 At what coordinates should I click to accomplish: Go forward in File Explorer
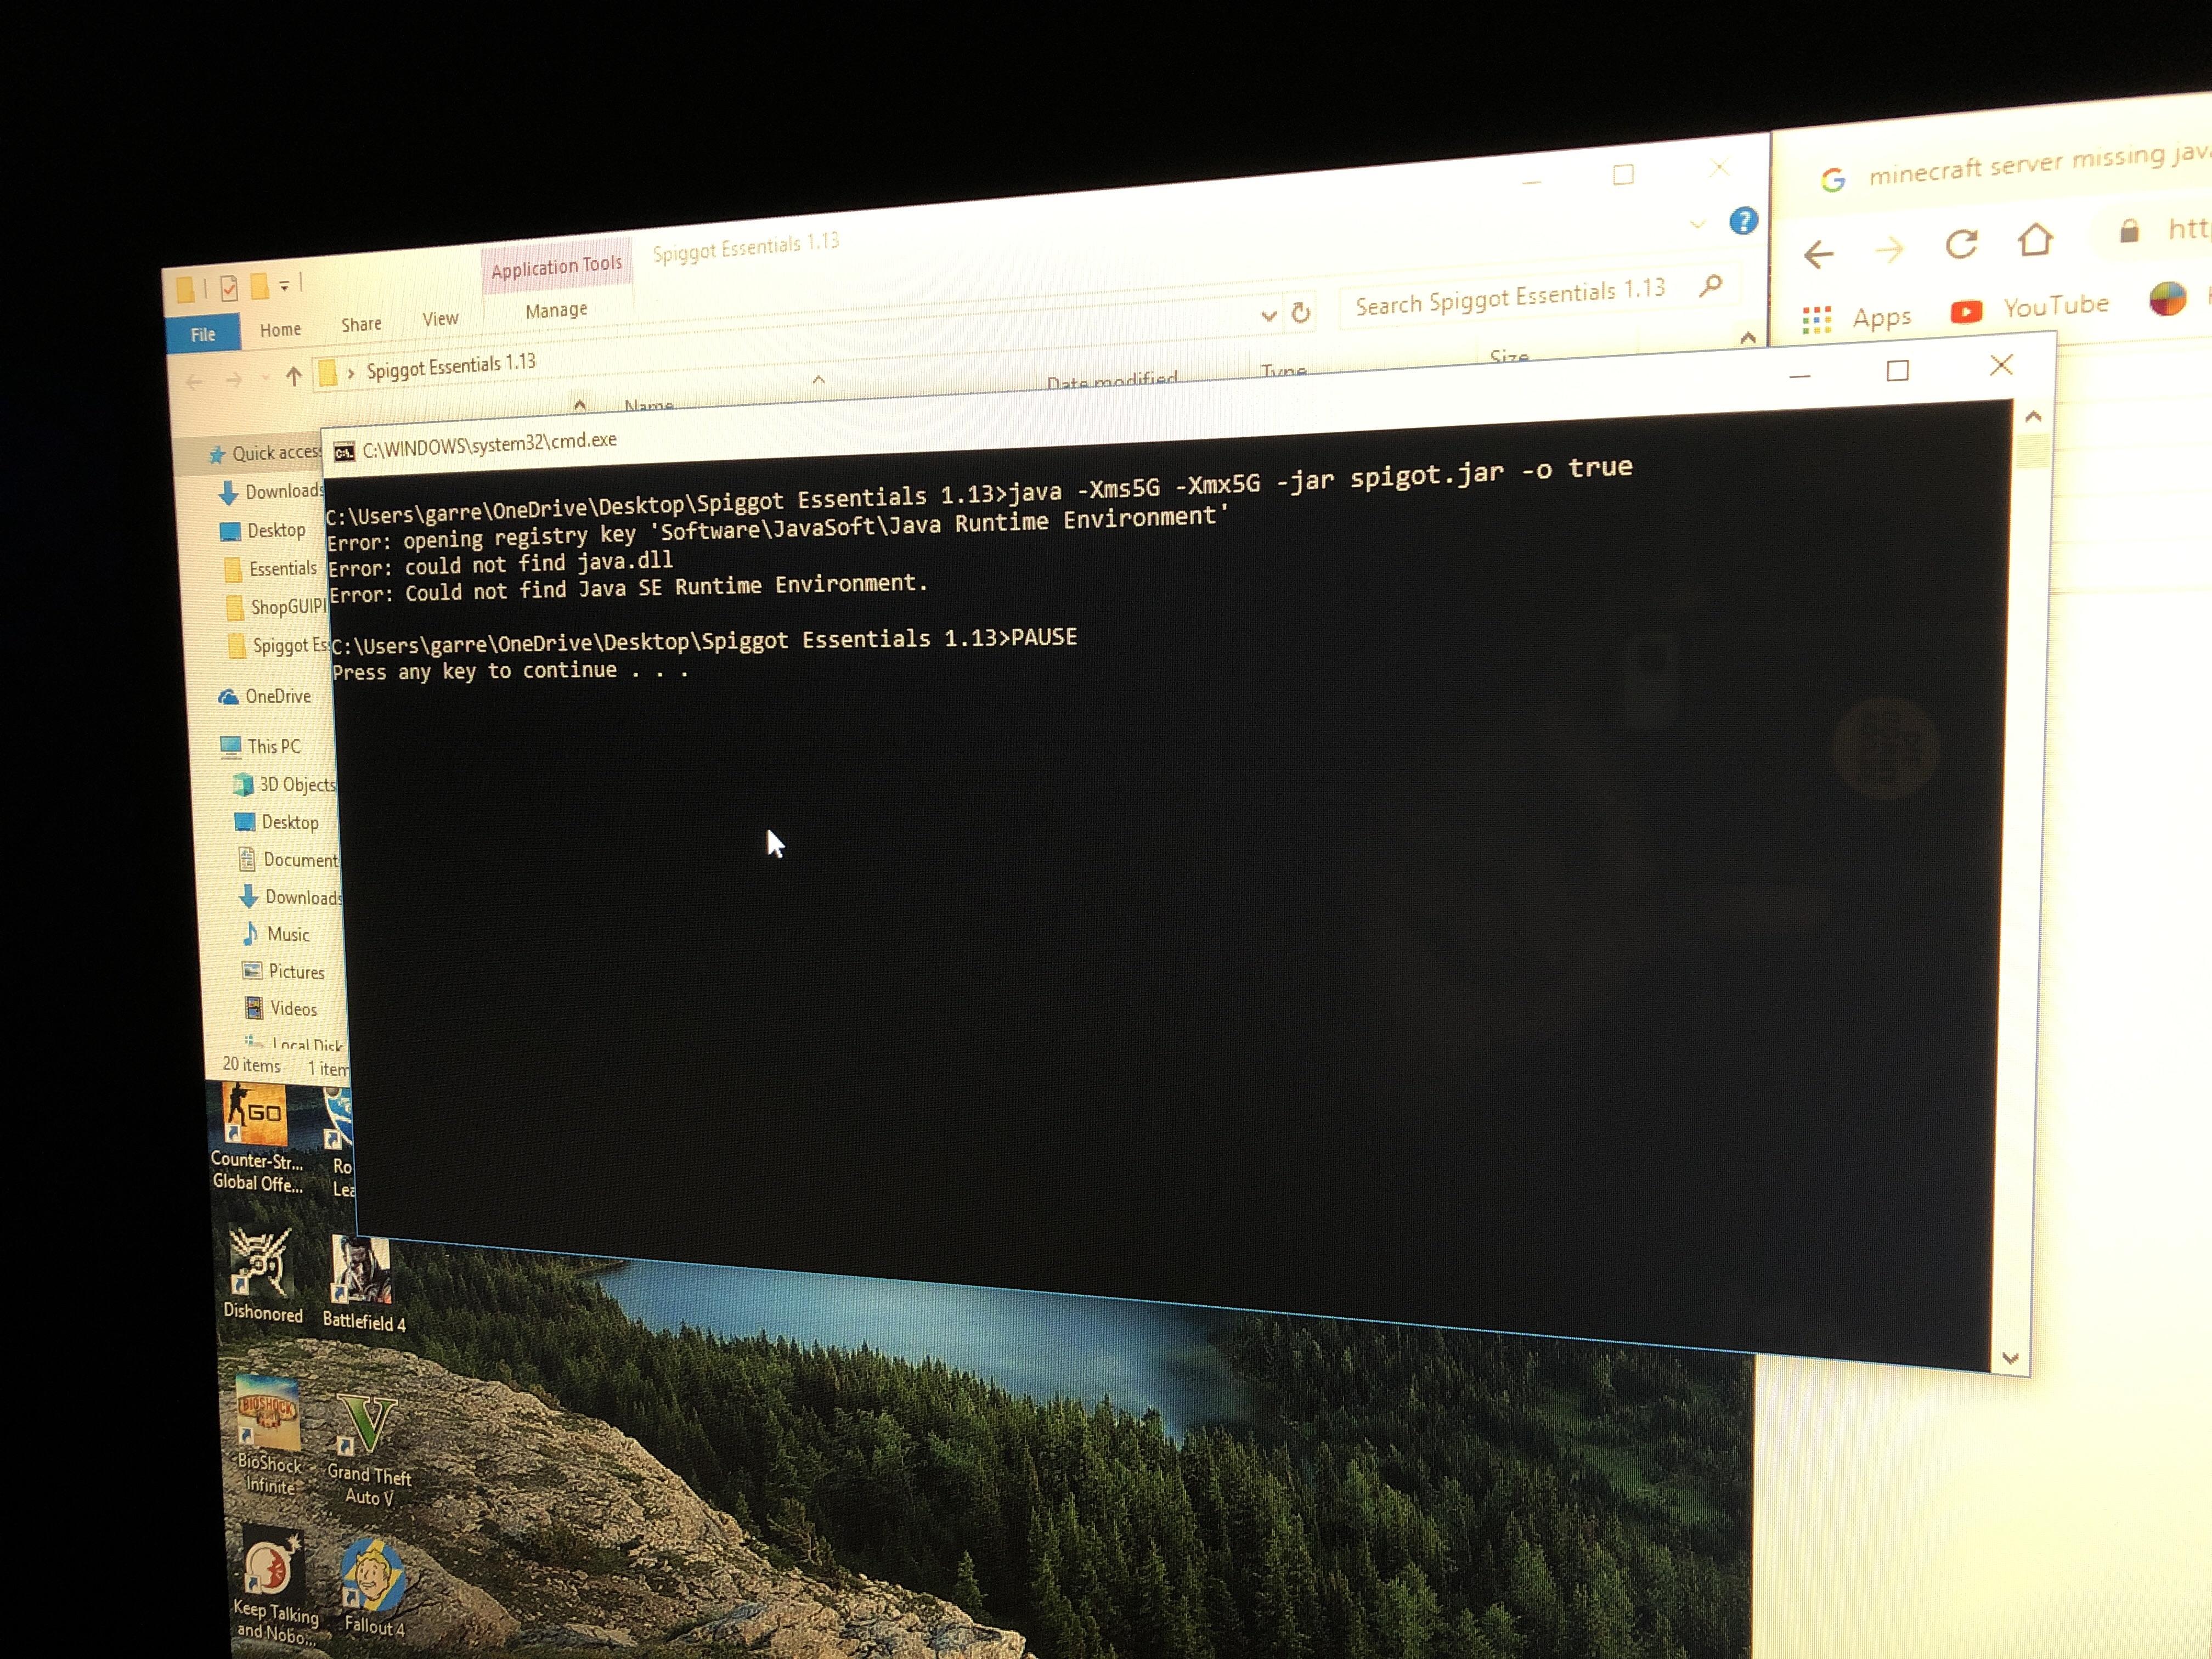point(234,379)
